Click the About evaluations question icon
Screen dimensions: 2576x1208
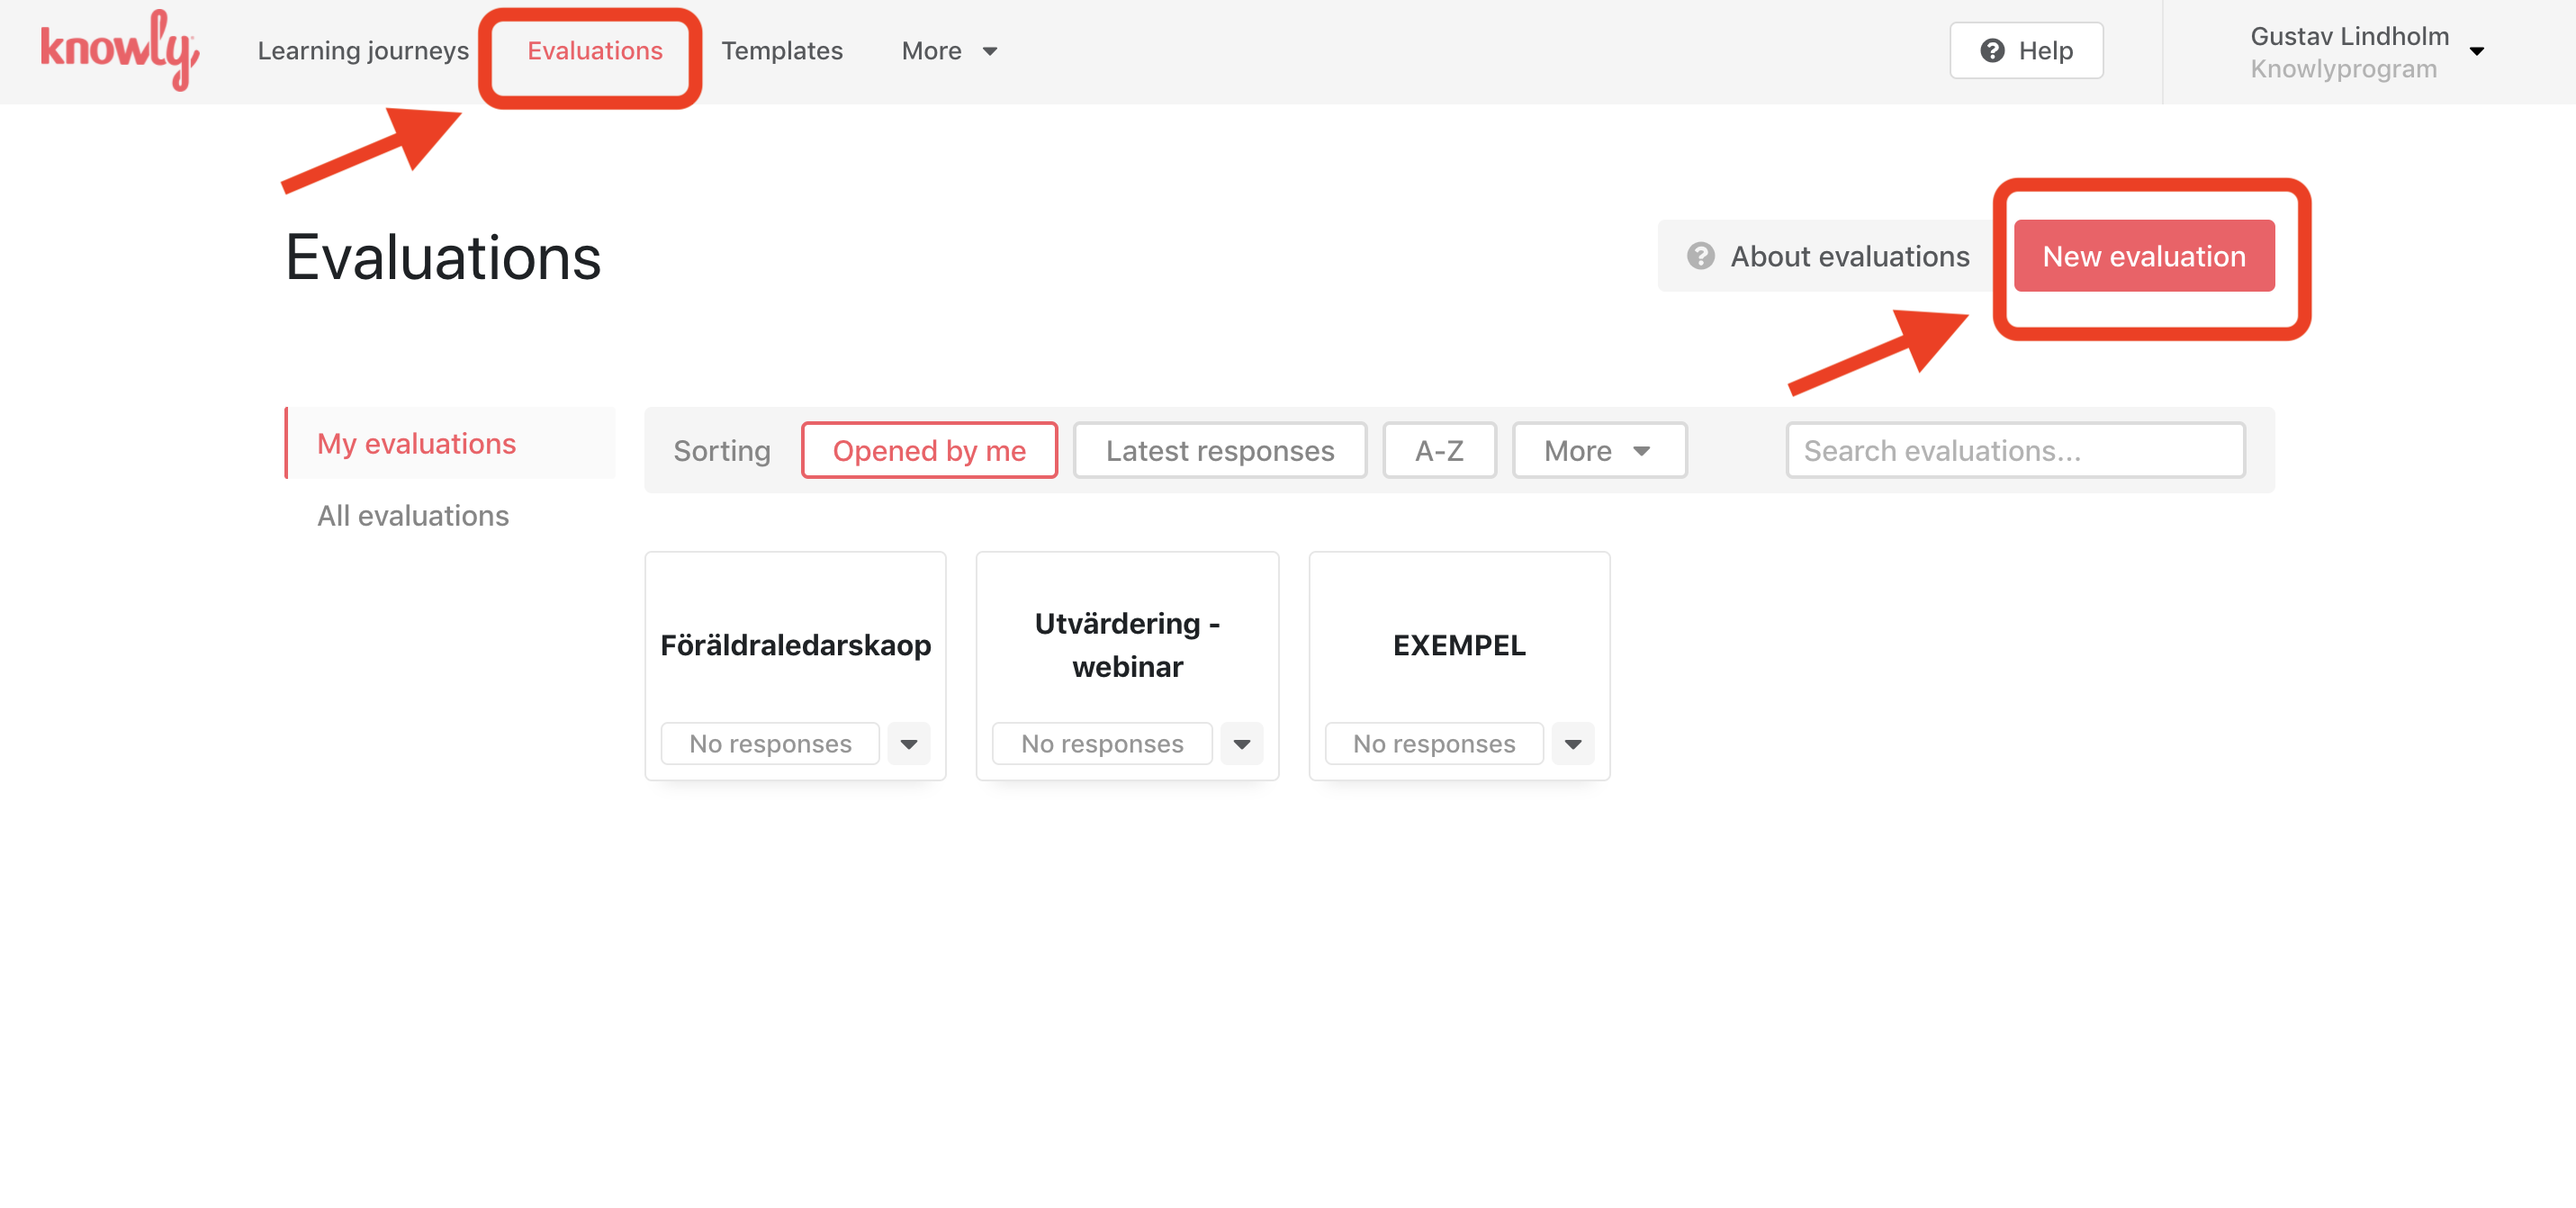[x=1700, y=256]
